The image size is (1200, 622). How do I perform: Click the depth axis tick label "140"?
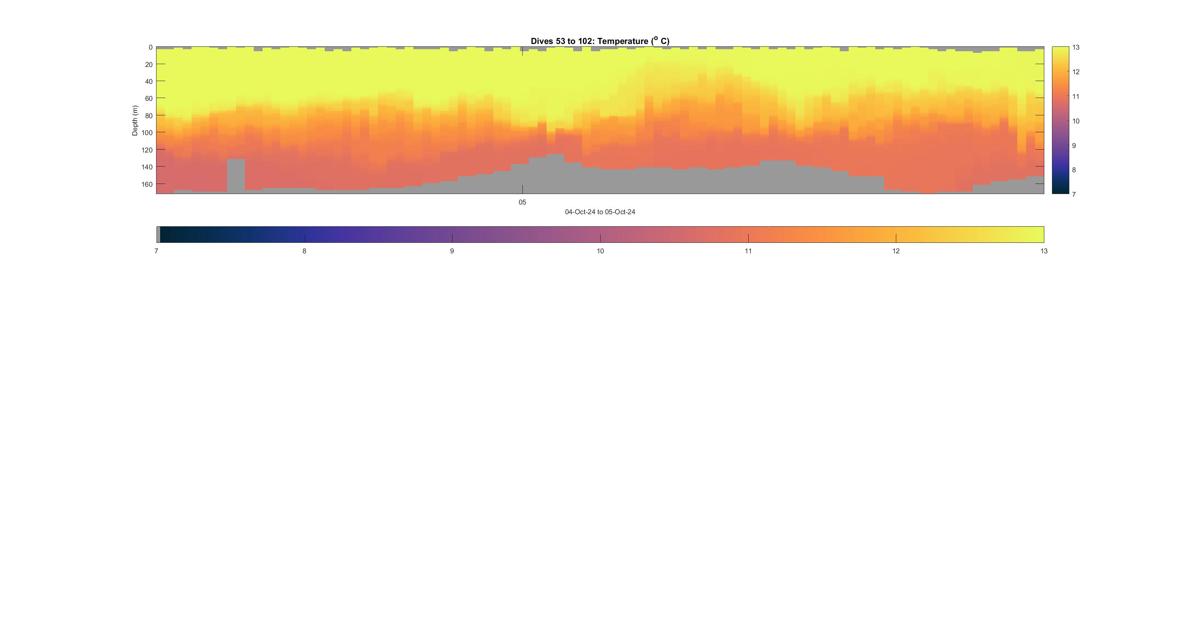146,167
